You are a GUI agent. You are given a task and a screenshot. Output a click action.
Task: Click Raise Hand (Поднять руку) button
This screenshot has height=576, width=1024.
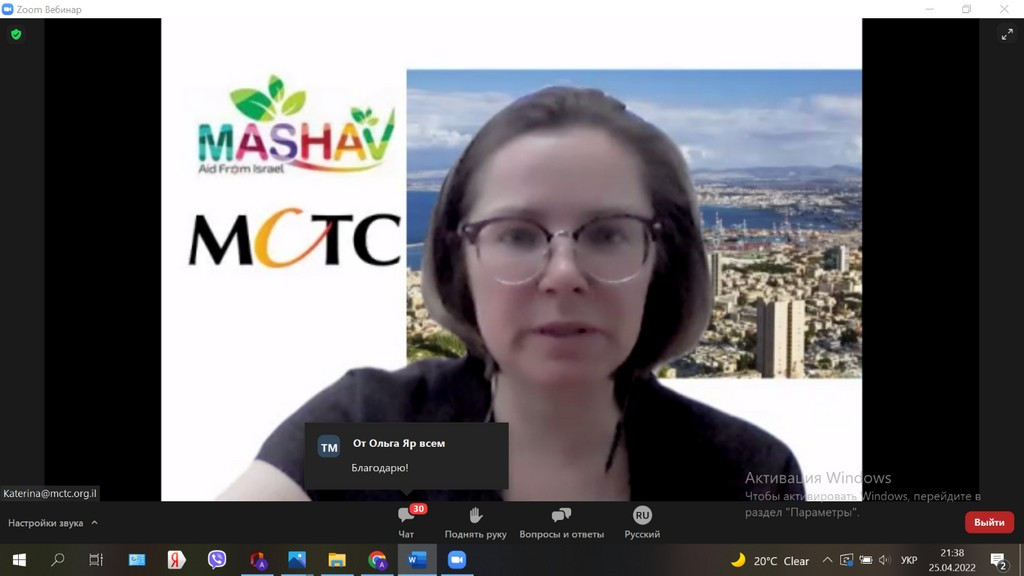pyautogui.click(x=475, y=522)
